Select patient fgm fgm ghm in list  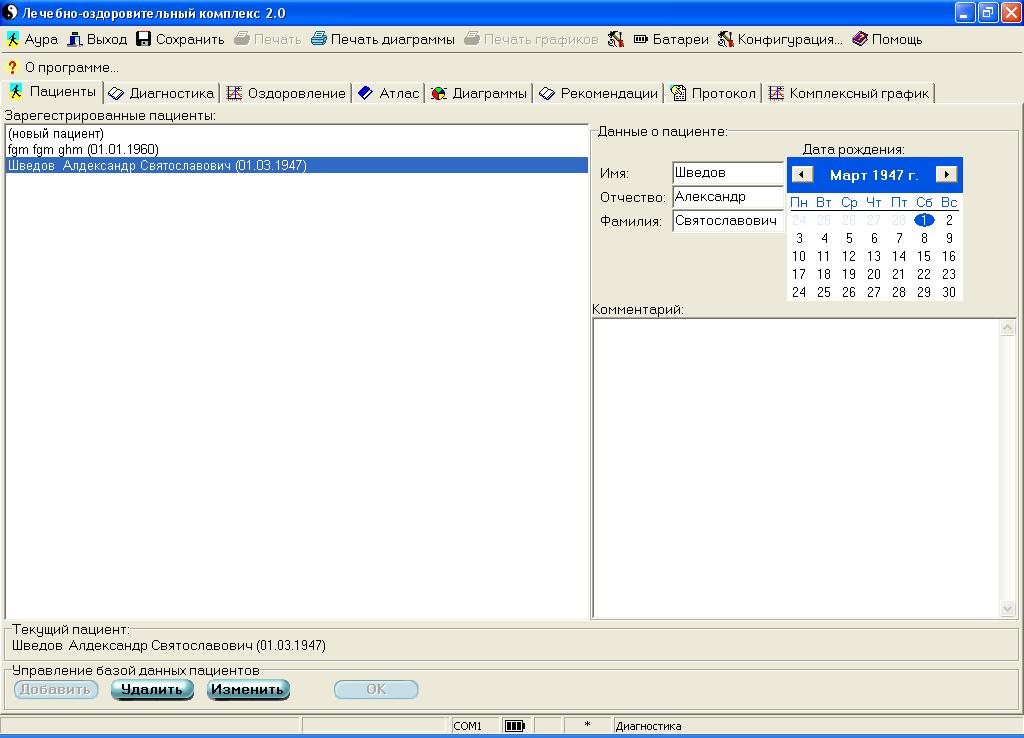coord(83,149)
